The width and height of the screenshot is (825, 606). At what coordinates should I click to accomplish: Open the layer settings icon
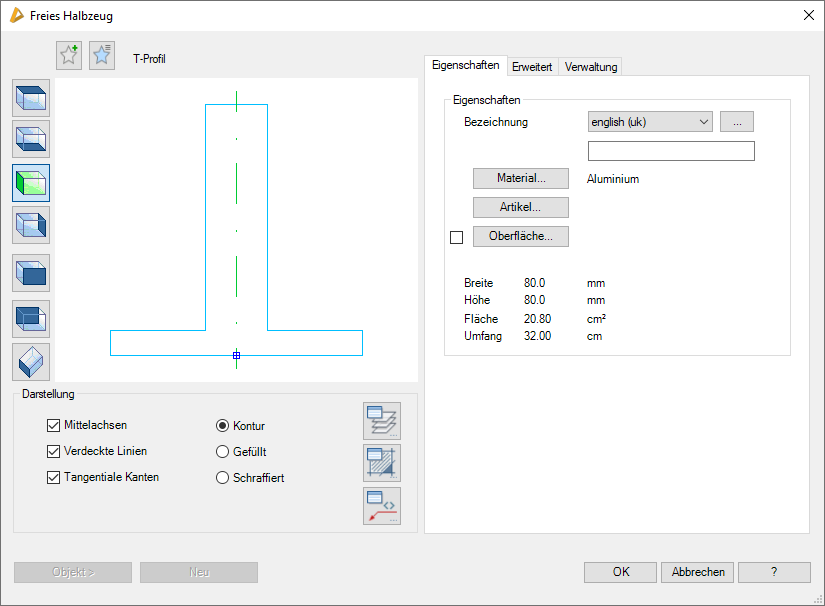point(382,421)
